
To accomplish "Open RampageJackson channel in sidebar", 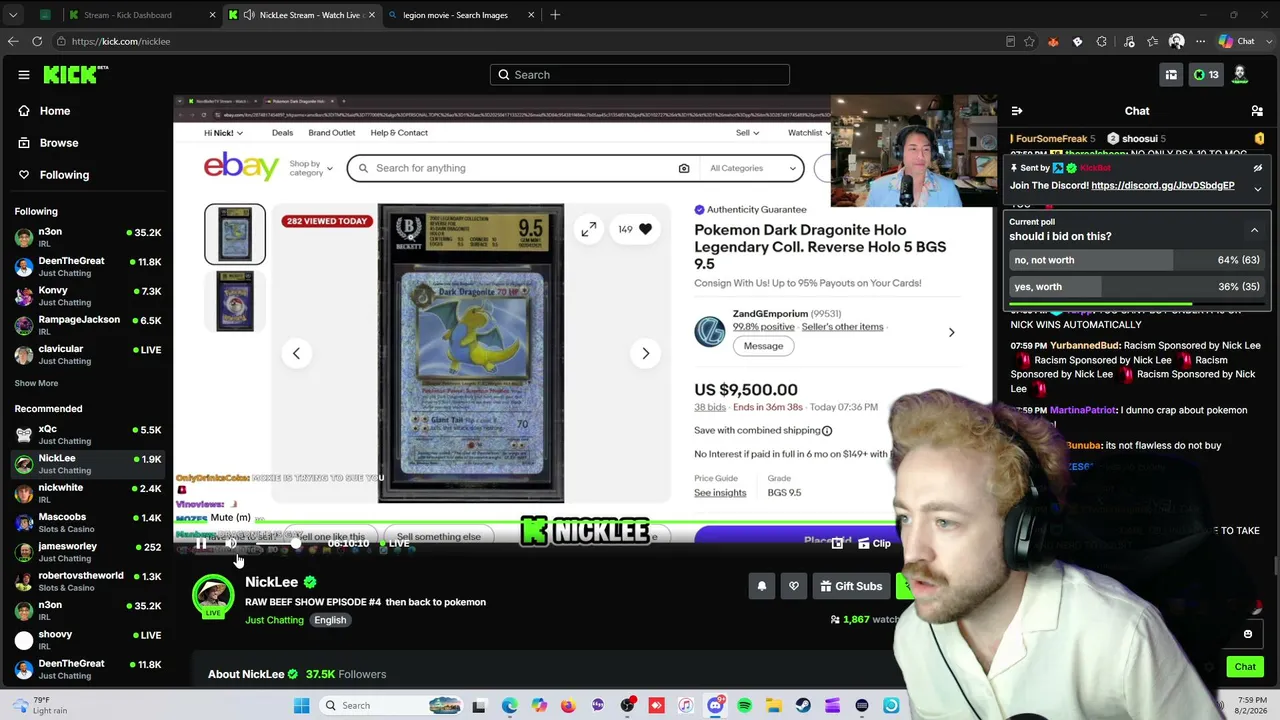I will (88, 325).
